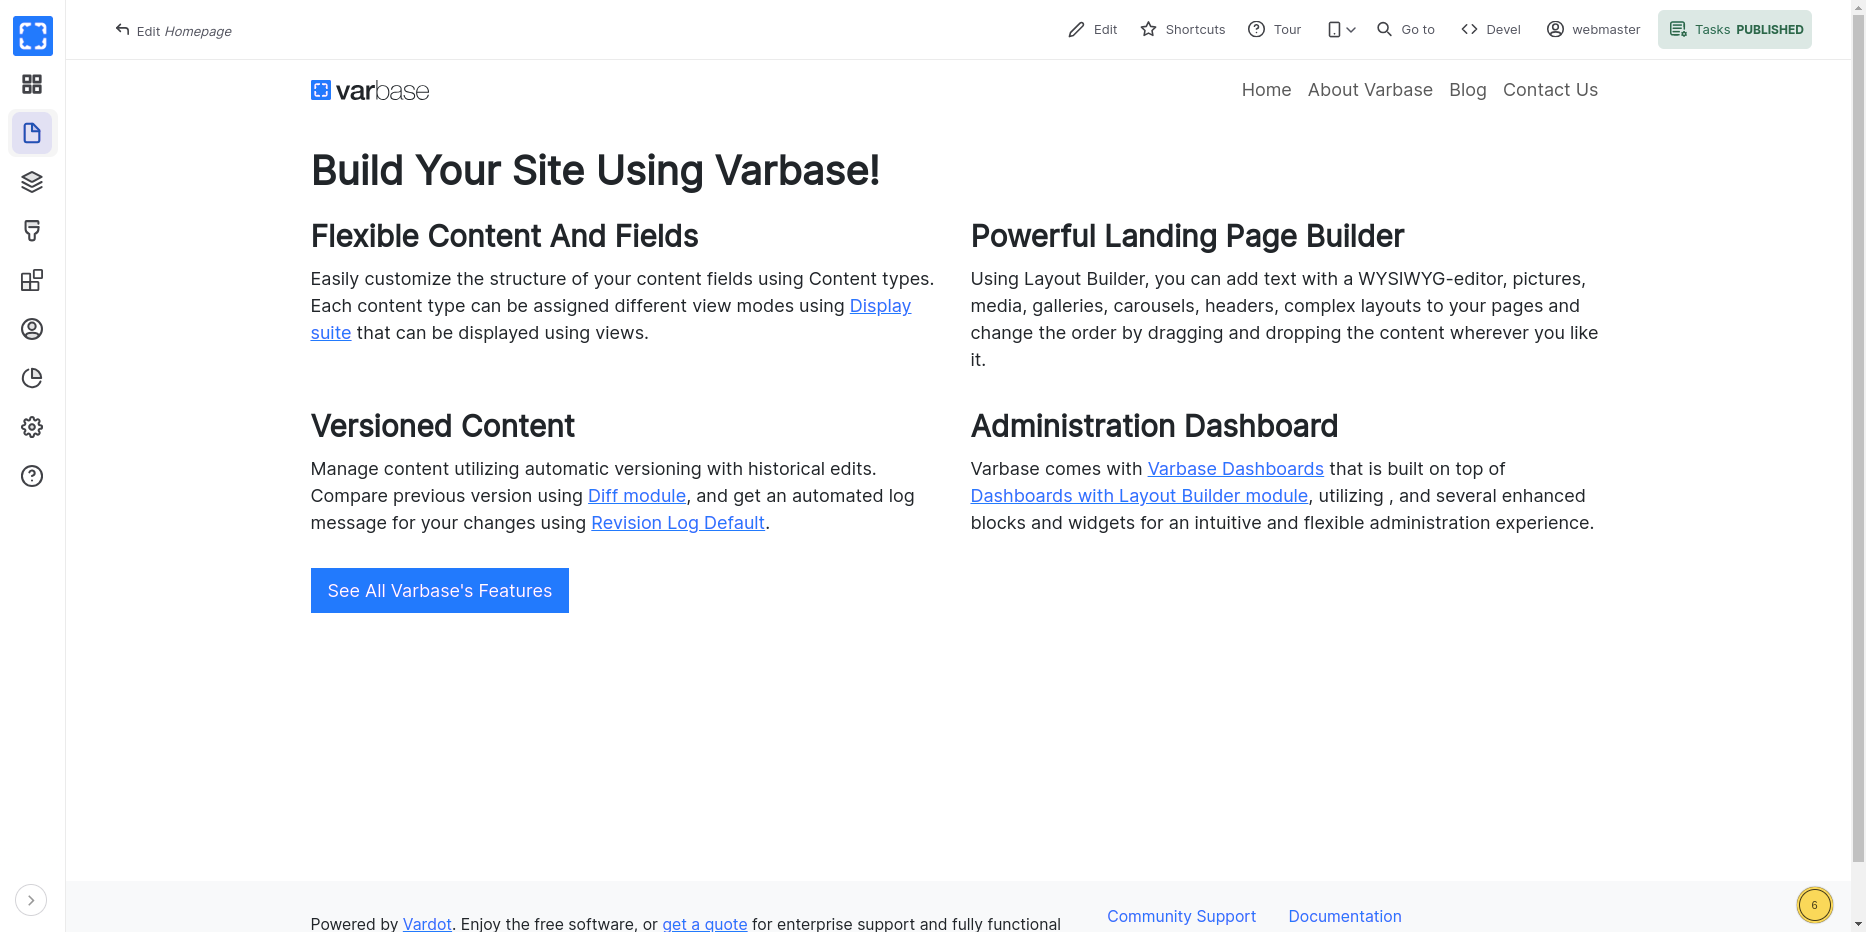Open the Extend modules icon in sidebar
This screenshot has width=1866, height=932.
pyautogui.click(x=32, y=280)
